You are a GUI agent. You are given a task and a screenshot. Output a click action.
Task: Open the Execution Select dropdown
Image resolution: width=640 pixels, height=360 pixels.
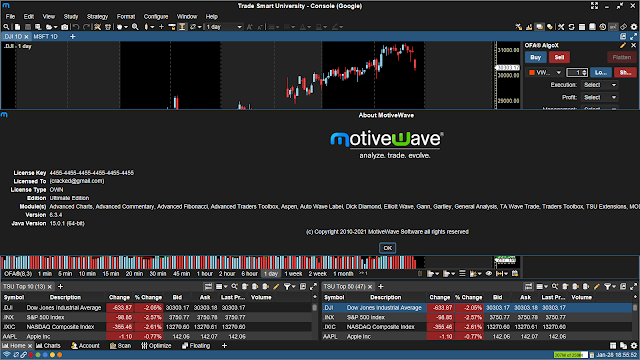(600, 85)
